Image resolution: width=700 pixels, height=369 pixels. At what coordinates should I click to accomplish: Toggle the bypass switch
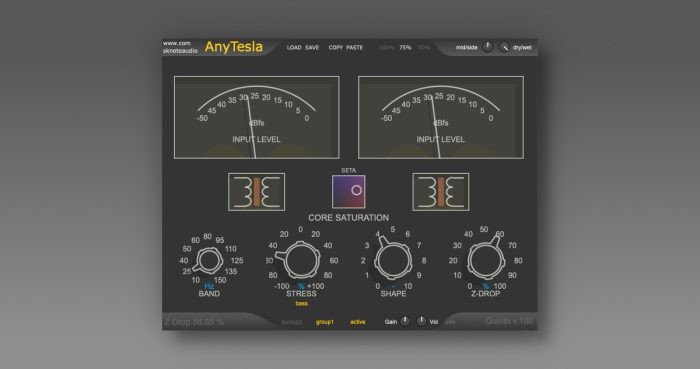pos(292,322)
